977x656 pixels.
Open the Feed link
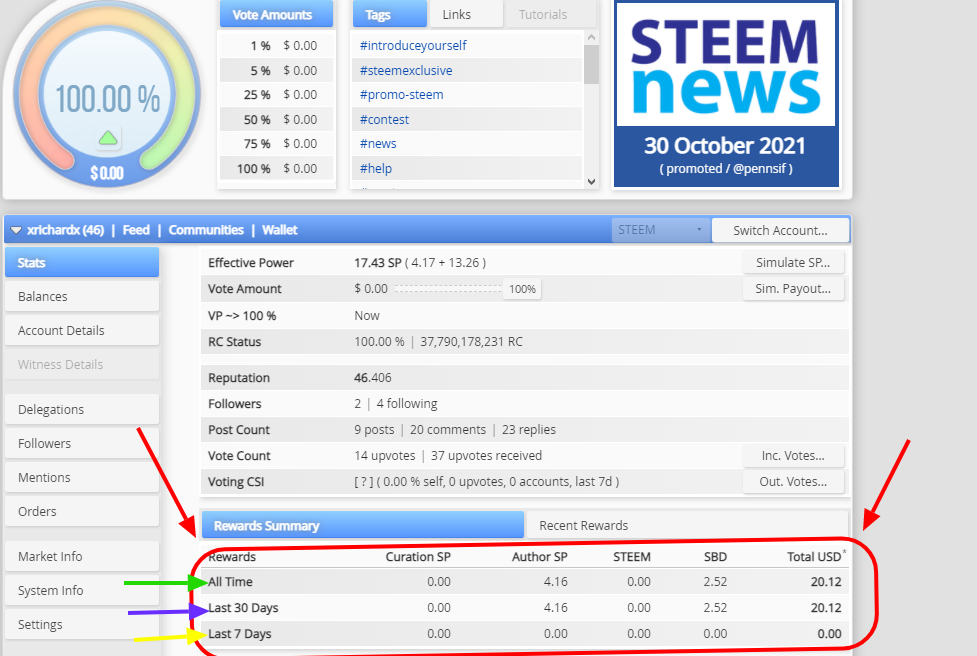pyautogui.click(x=136, y=230)
